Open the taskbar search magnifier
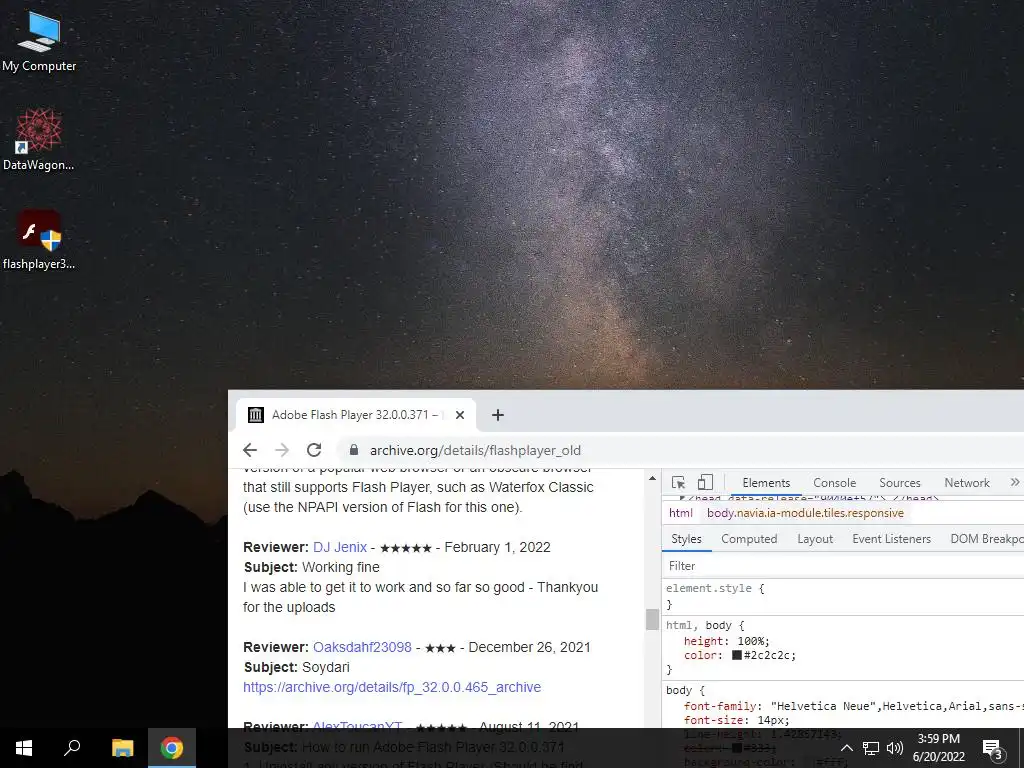The height and width of the screenshot is (768, 1024). pos(72,748)
